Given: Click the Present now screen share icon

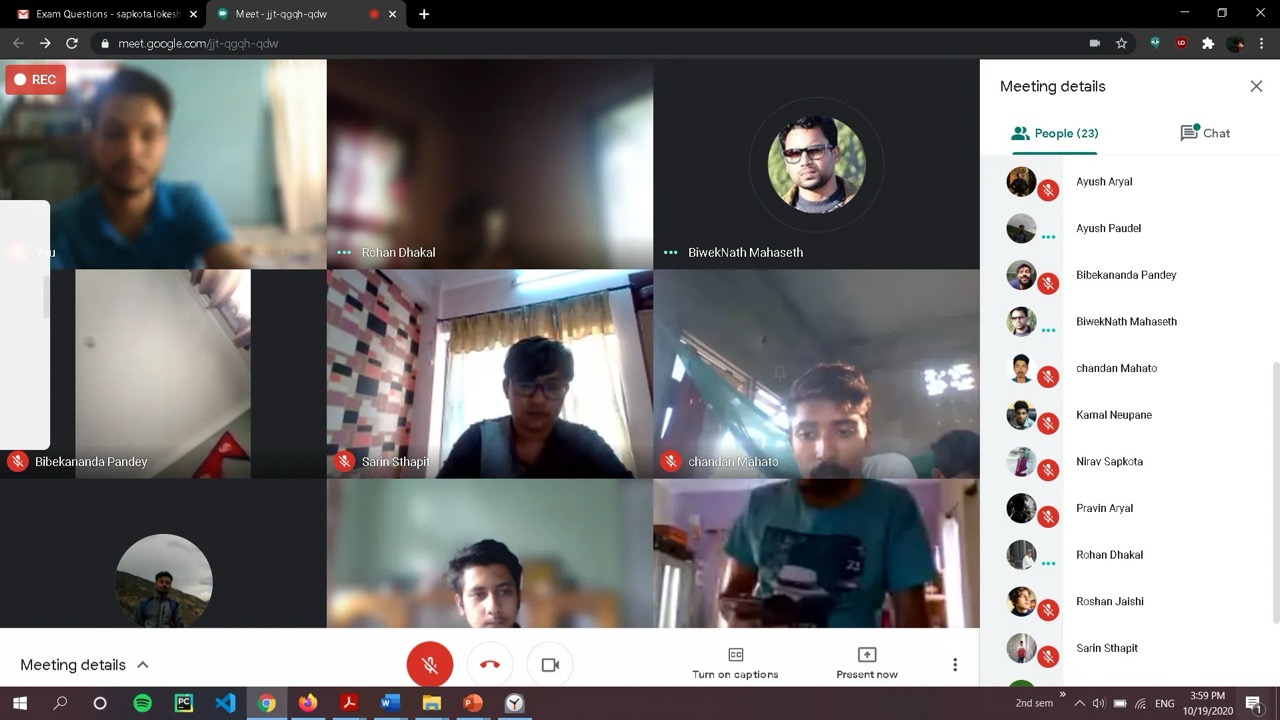Looking at the screenshot, I should point(867,655).
